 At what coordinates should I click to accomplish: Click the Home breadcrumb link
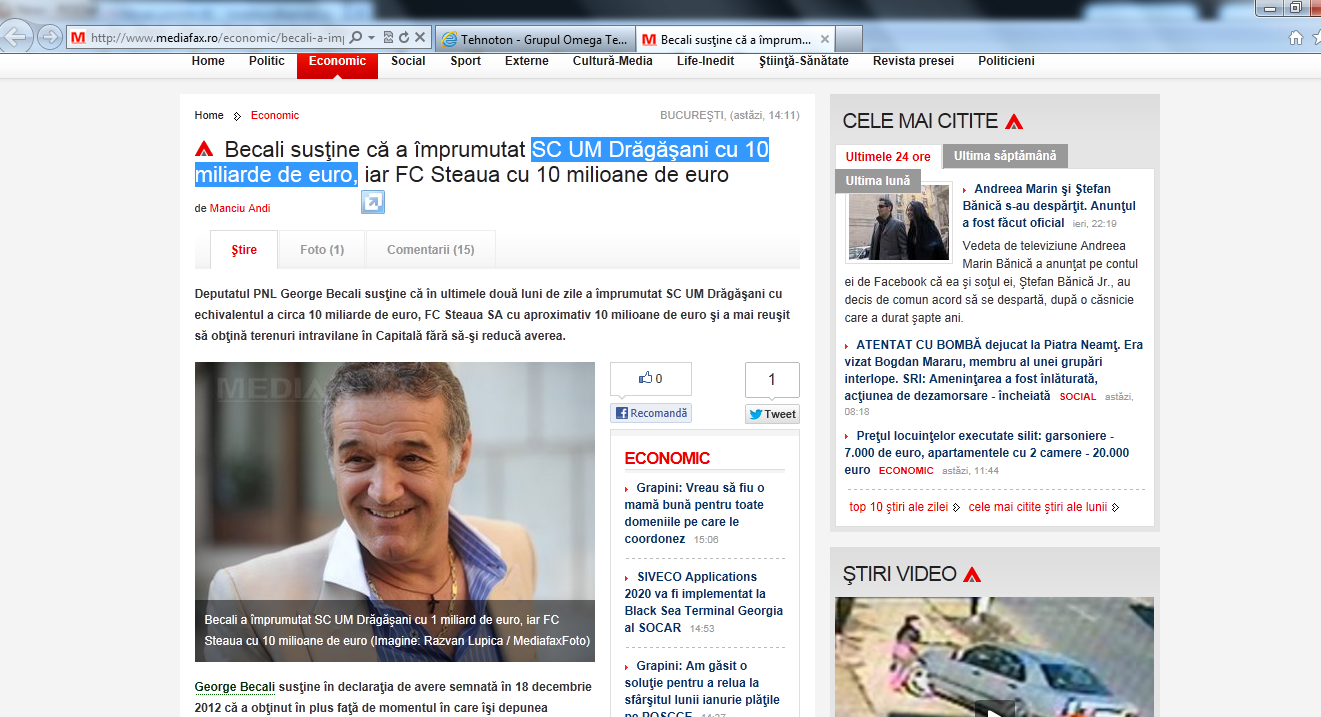(209, 116)
